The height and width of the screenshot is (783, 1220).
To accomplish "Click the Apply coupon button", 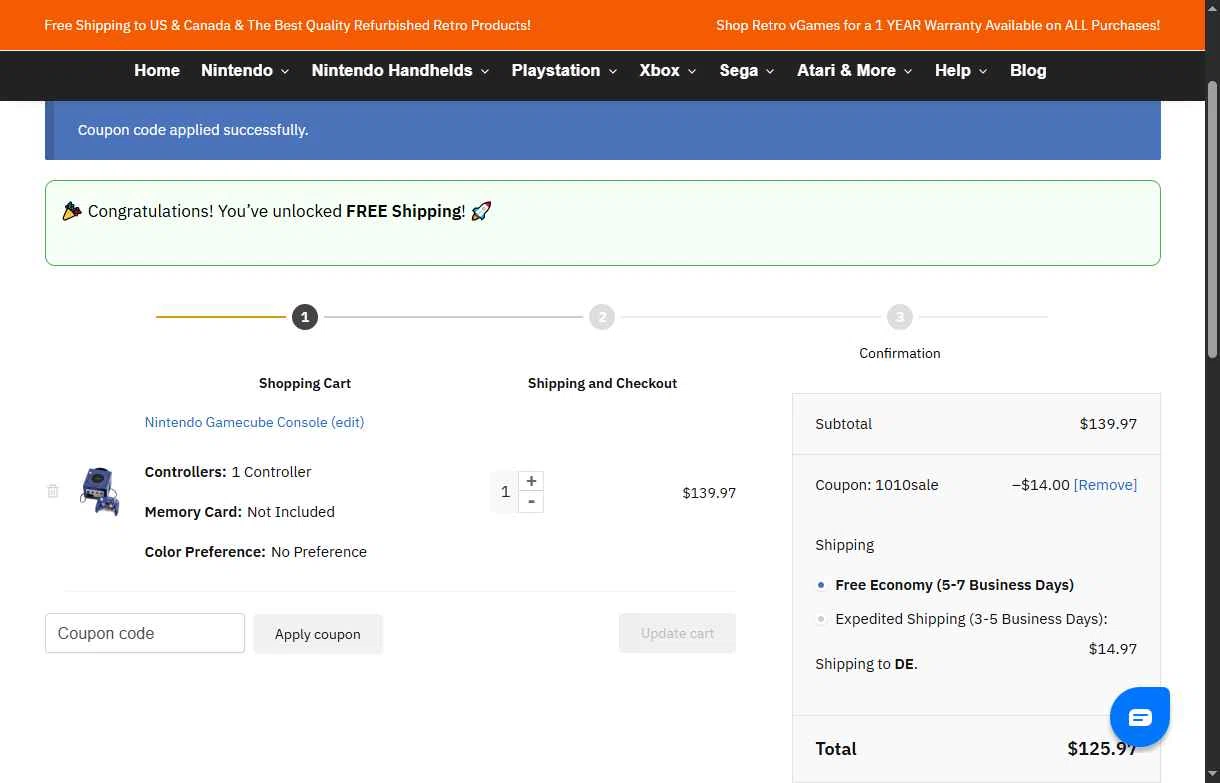I will [x=318, y=634].
